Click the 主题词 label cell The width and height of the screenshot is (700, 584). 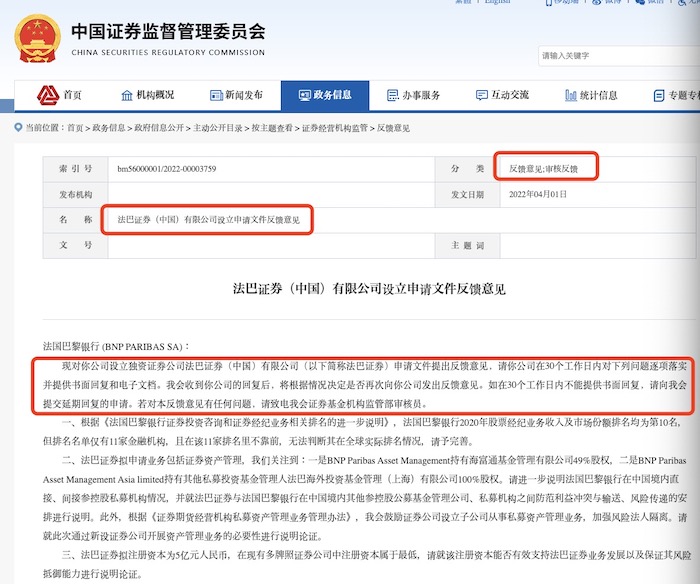point(467,245)
